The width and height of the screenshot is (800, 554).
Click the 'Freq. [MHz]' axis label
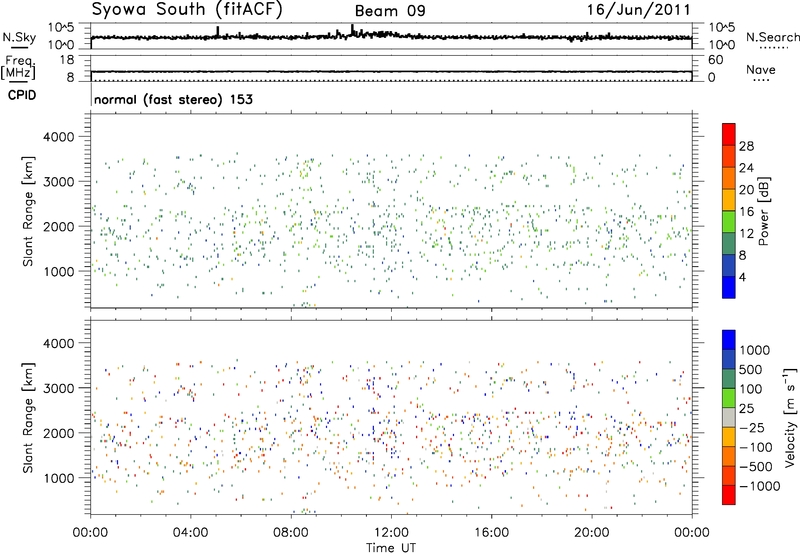19,68
